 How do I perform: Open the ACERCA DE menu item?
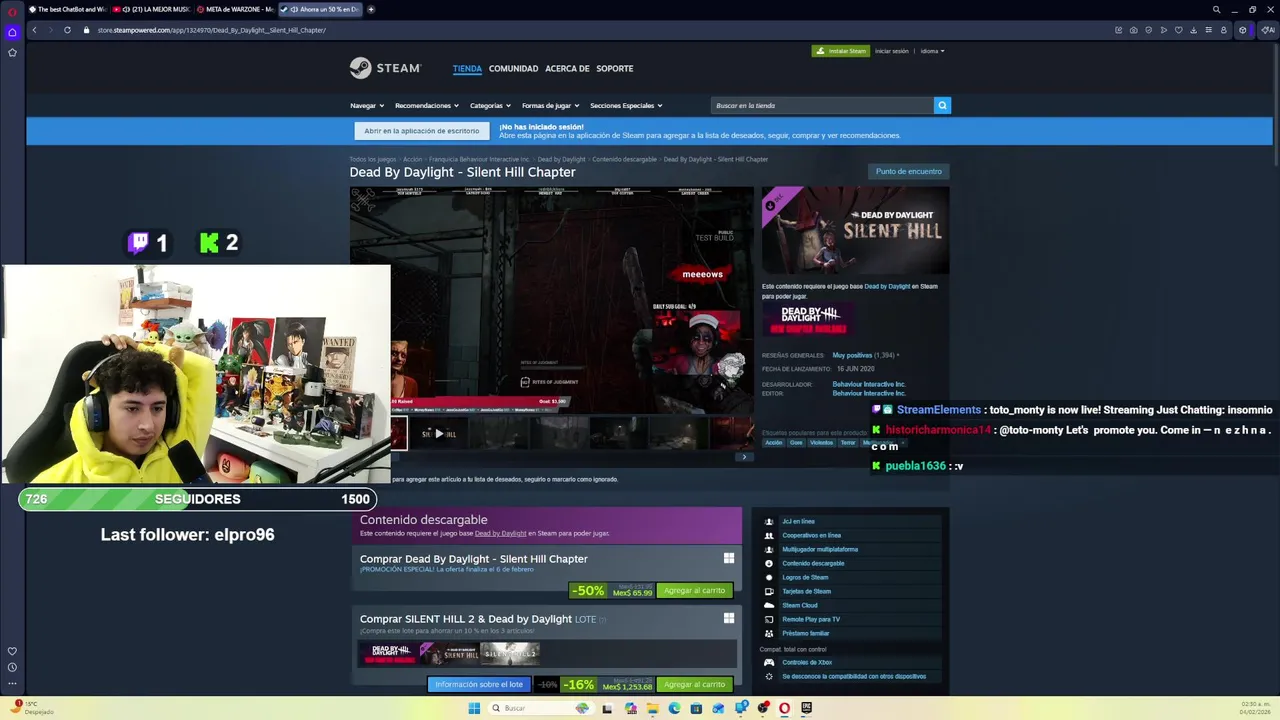567,68
